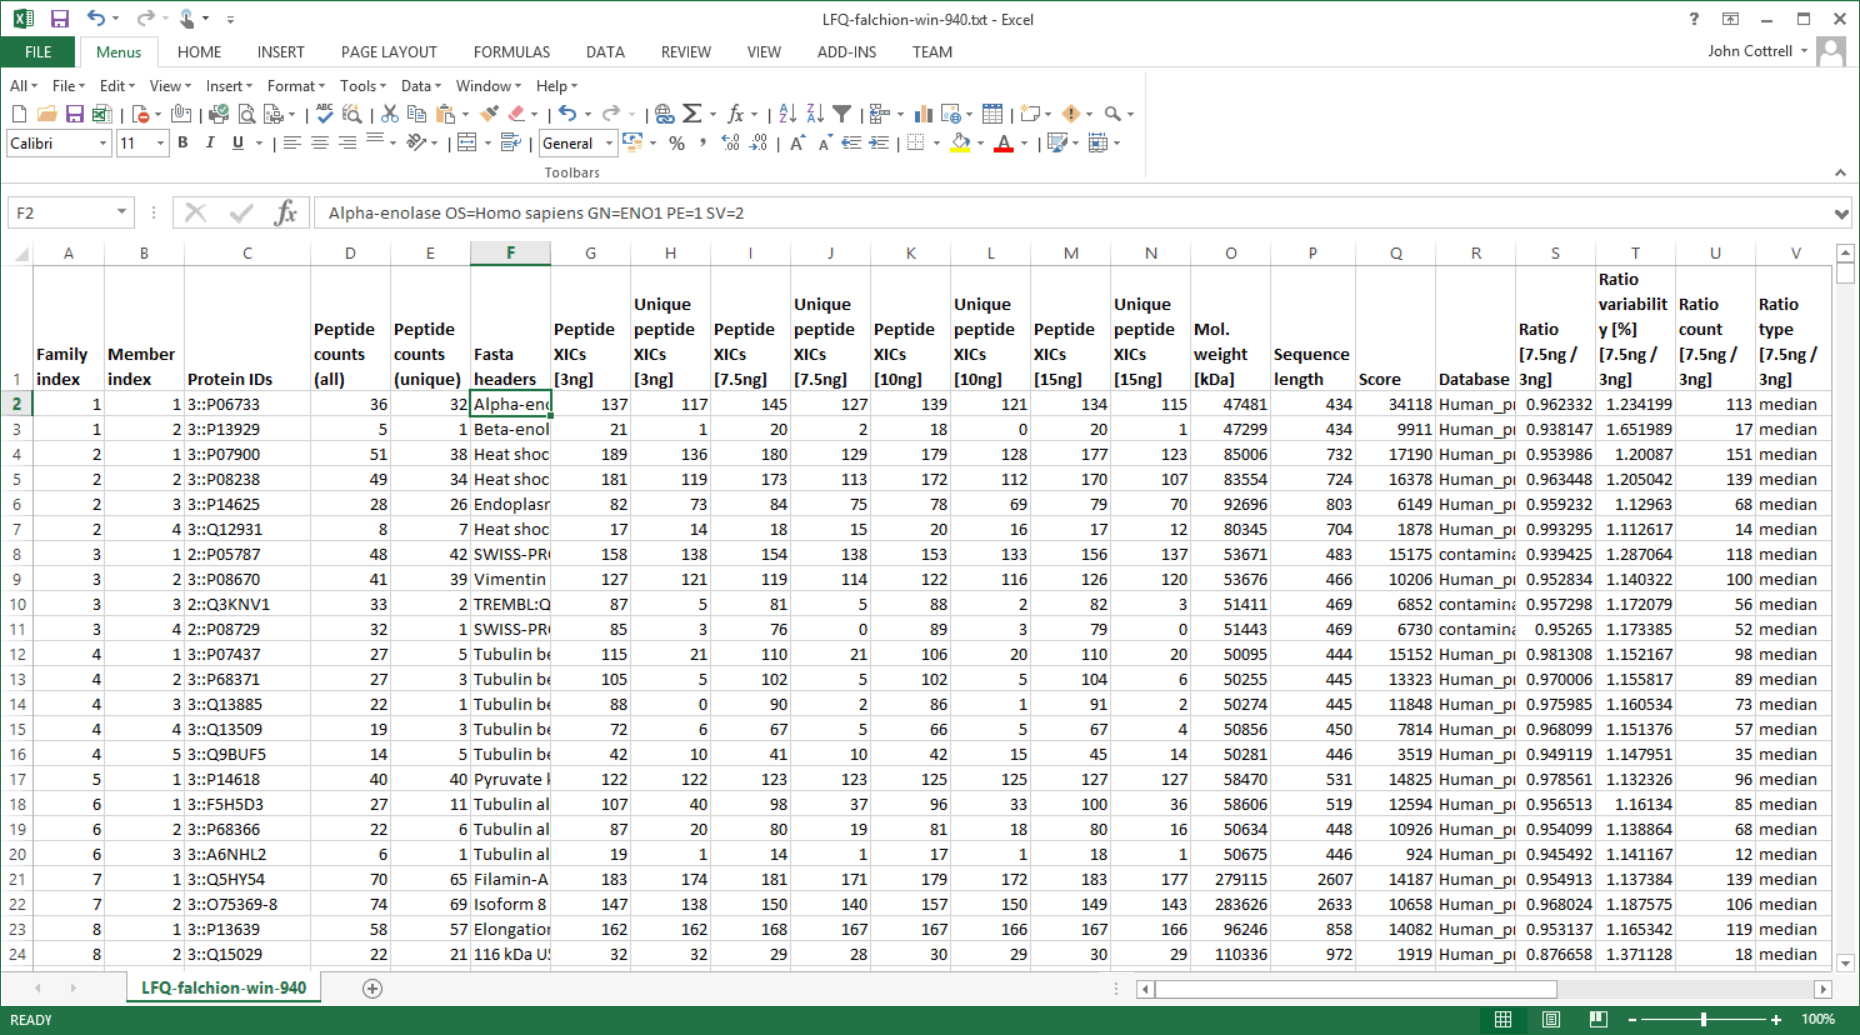
Task: Click the AutoSum icon
Action: 693,114
